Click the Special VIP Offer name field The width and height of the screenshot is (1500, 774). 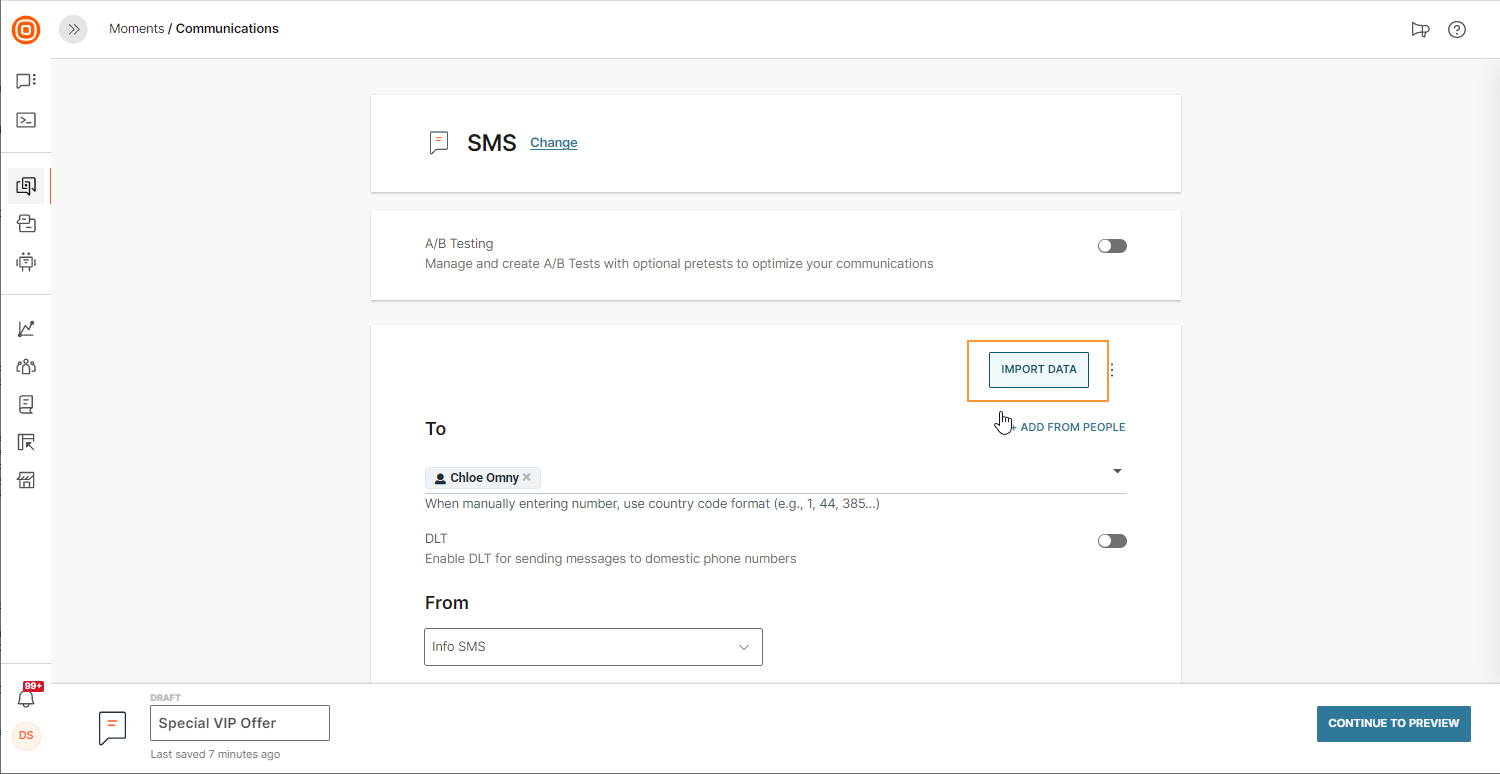[239, 723]
